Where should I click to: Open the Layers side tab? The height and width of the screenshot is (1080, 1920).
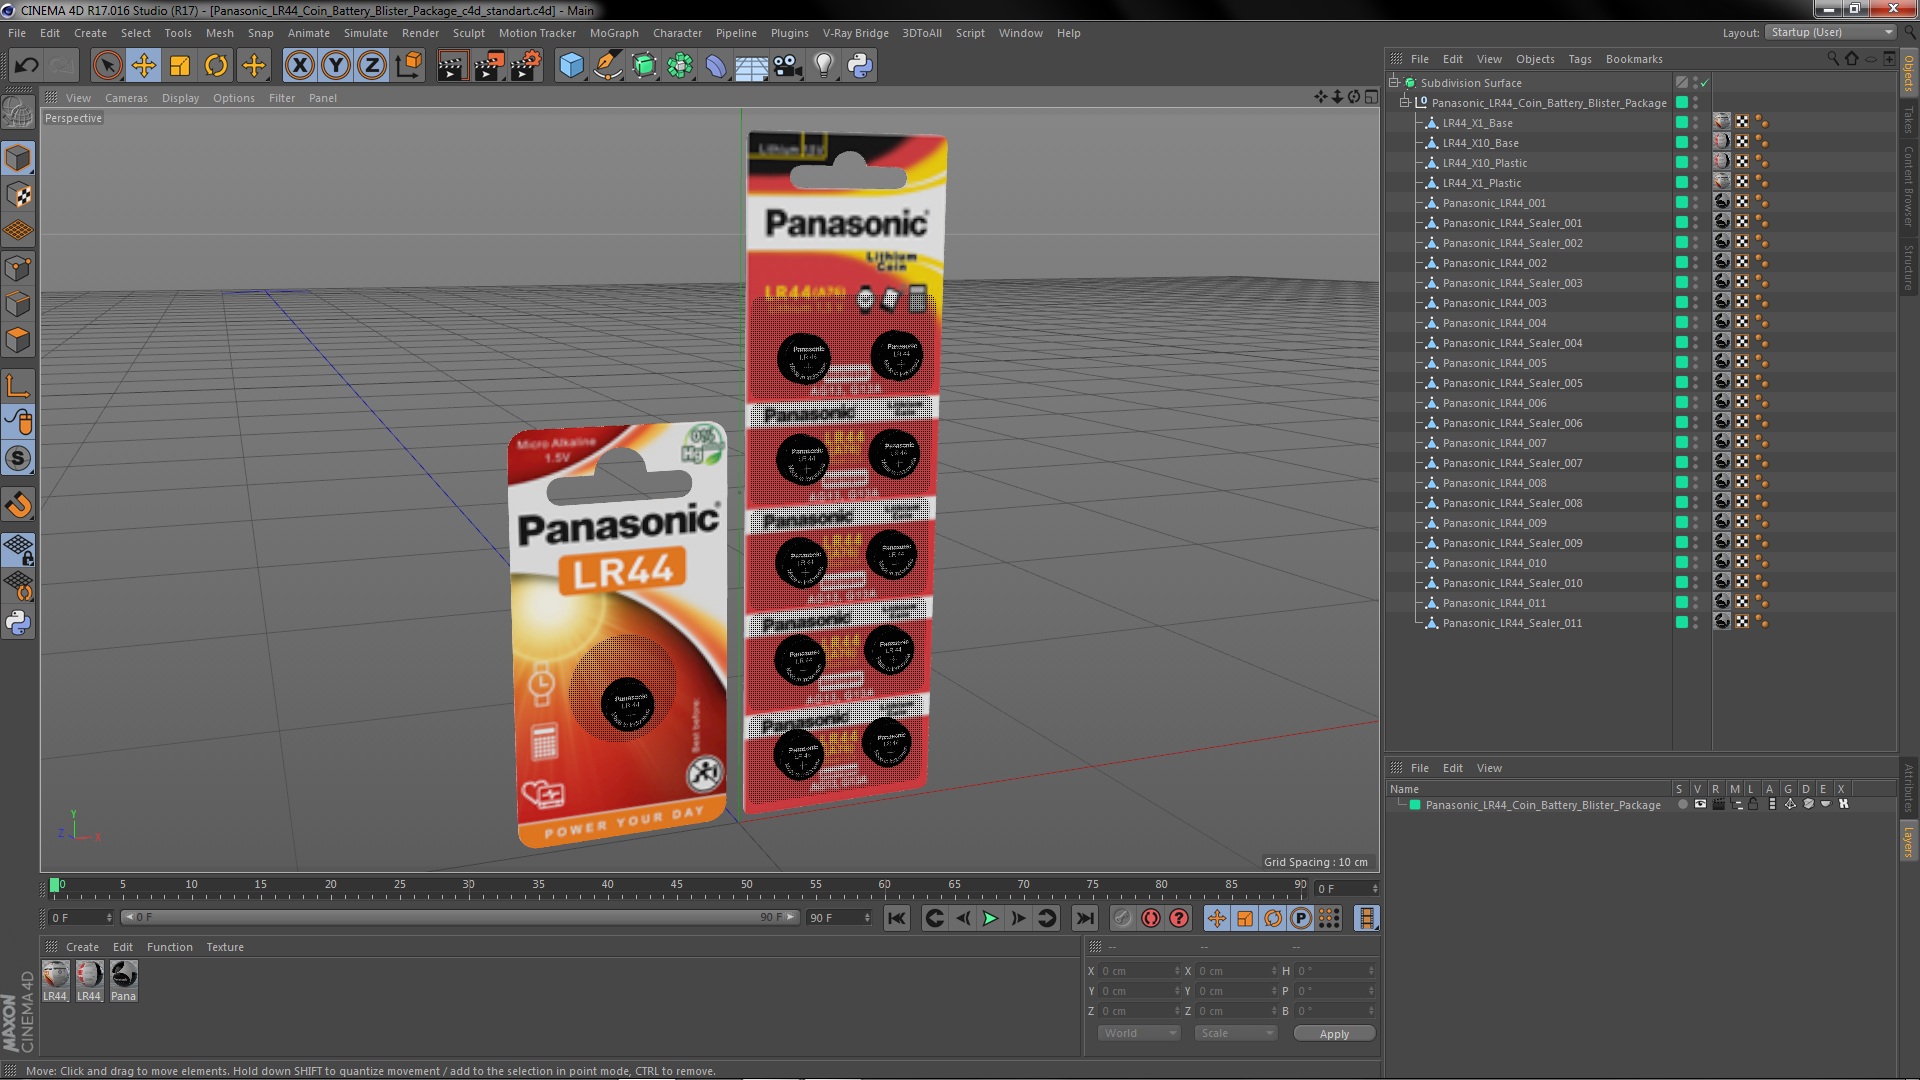click(1908, 841)
